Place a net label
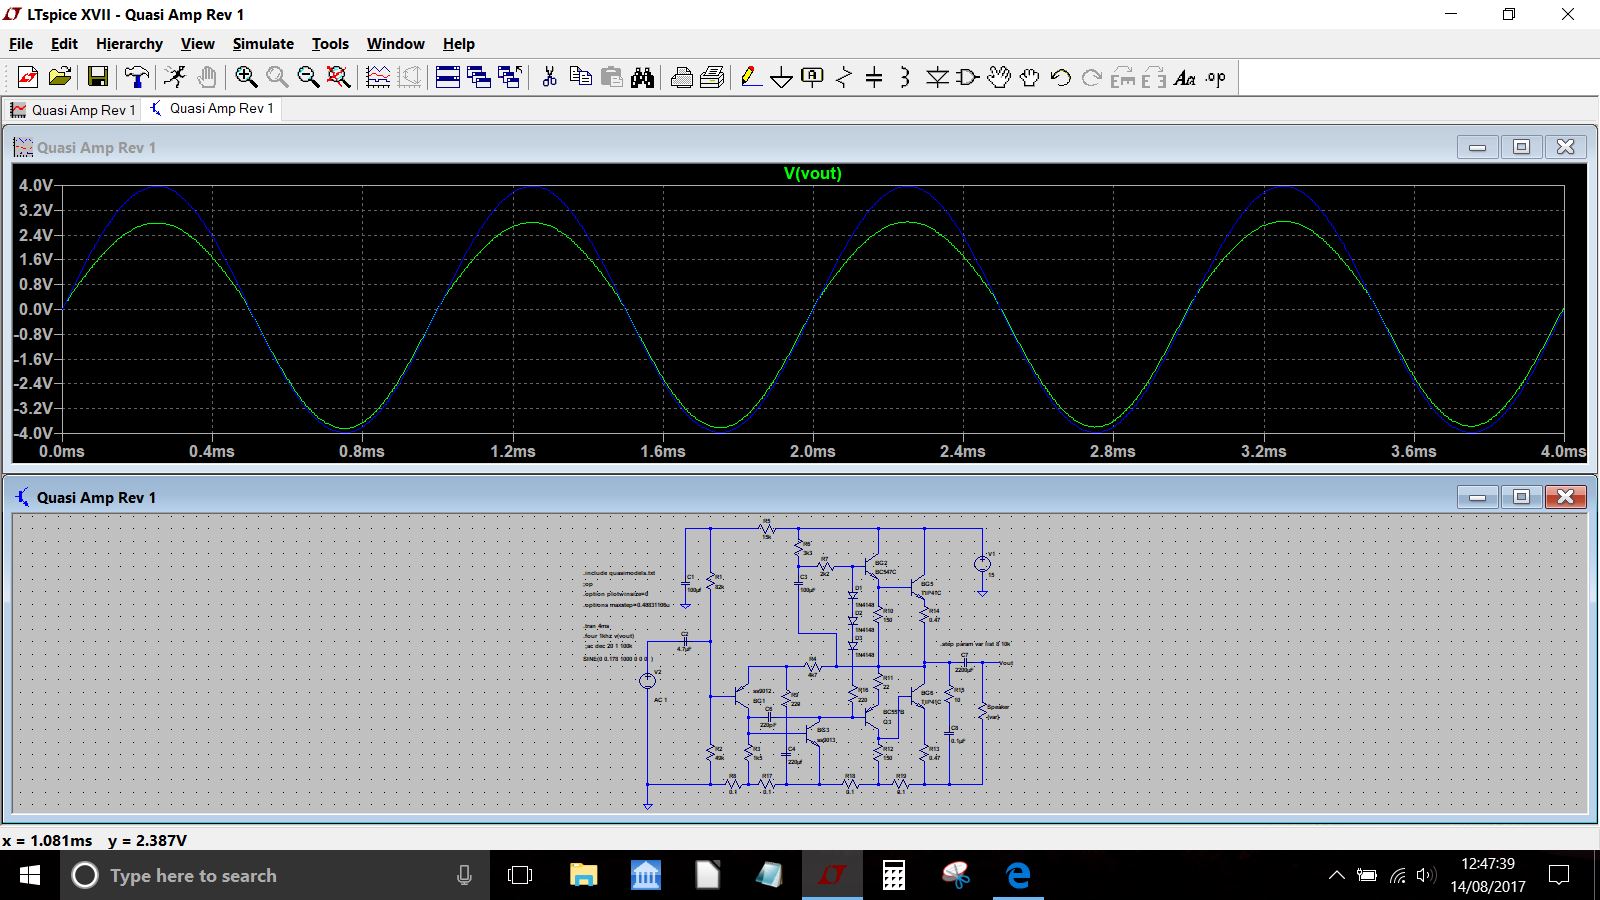Viewport: 1600px width, 900px height. (813, 77)
